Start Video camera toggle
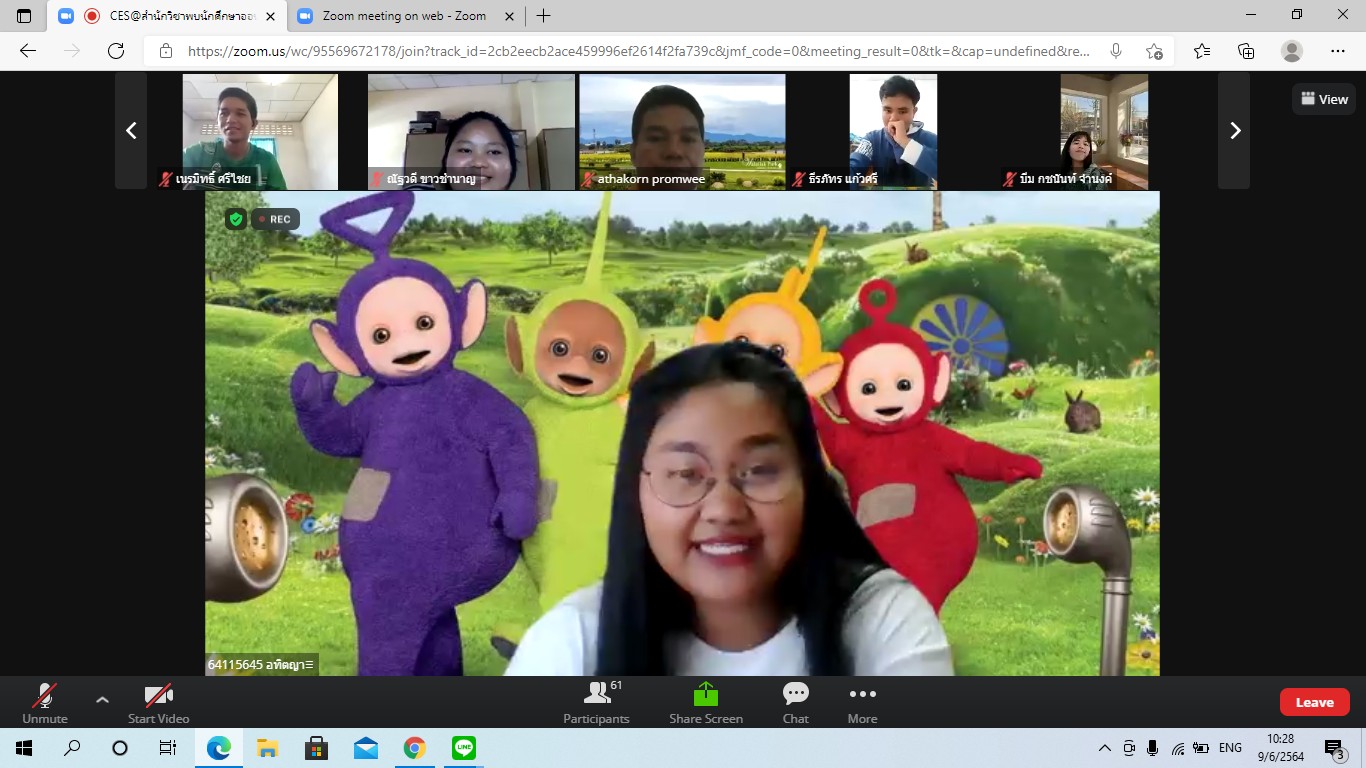This screenshot has width=1366, height=768. (x=158, y=702)
